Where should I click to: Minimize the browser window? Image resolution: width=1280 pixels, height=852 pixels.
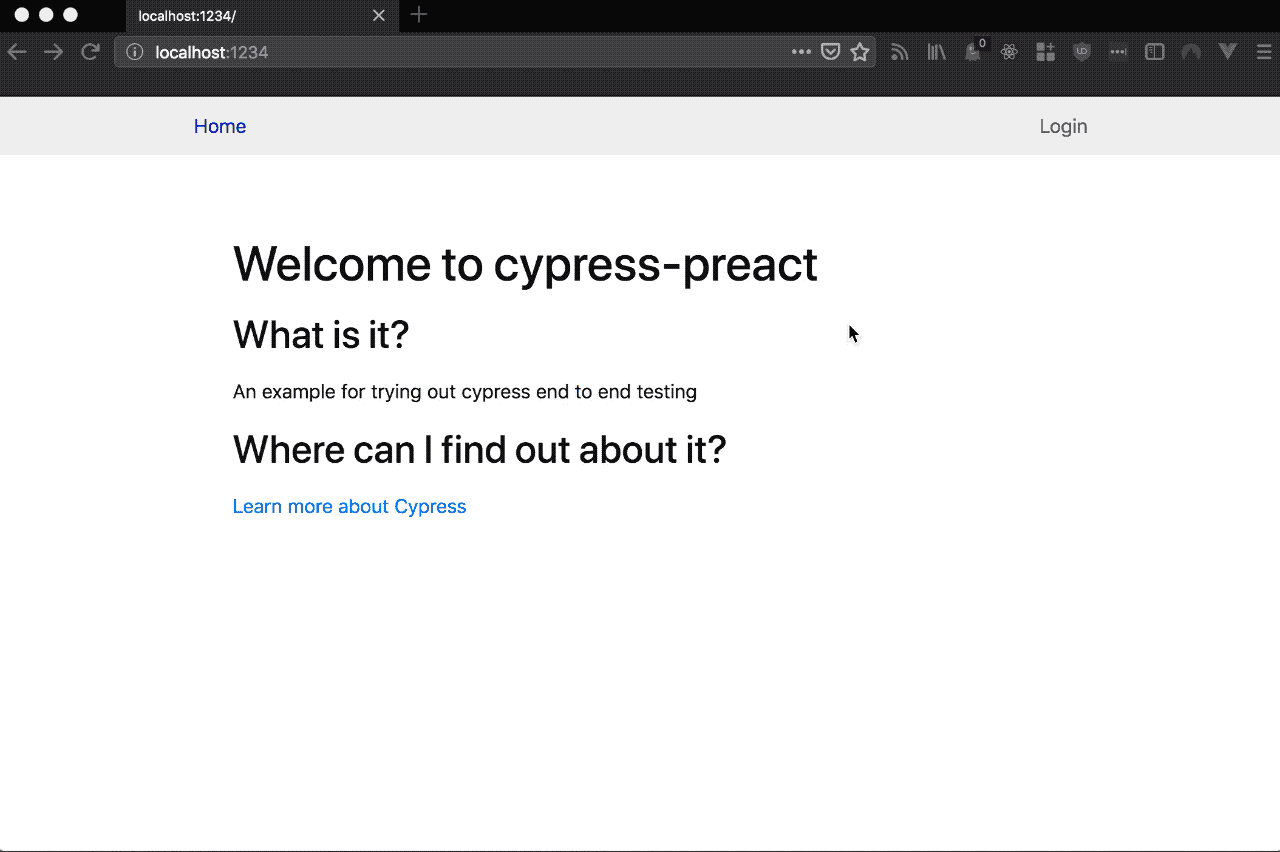point(46,15)
